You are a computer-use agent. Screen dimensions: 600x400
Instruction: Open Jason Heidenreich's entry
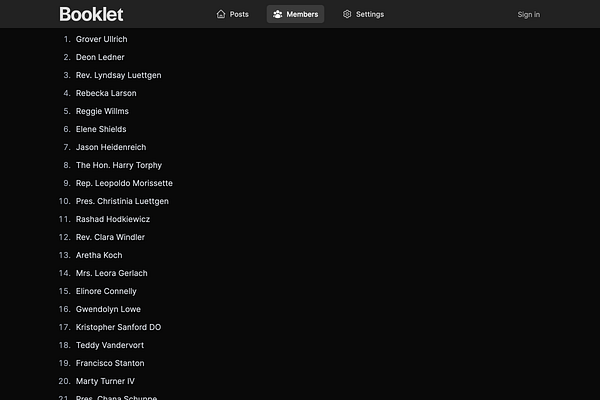pyautogui.click(x=111, y=147)
